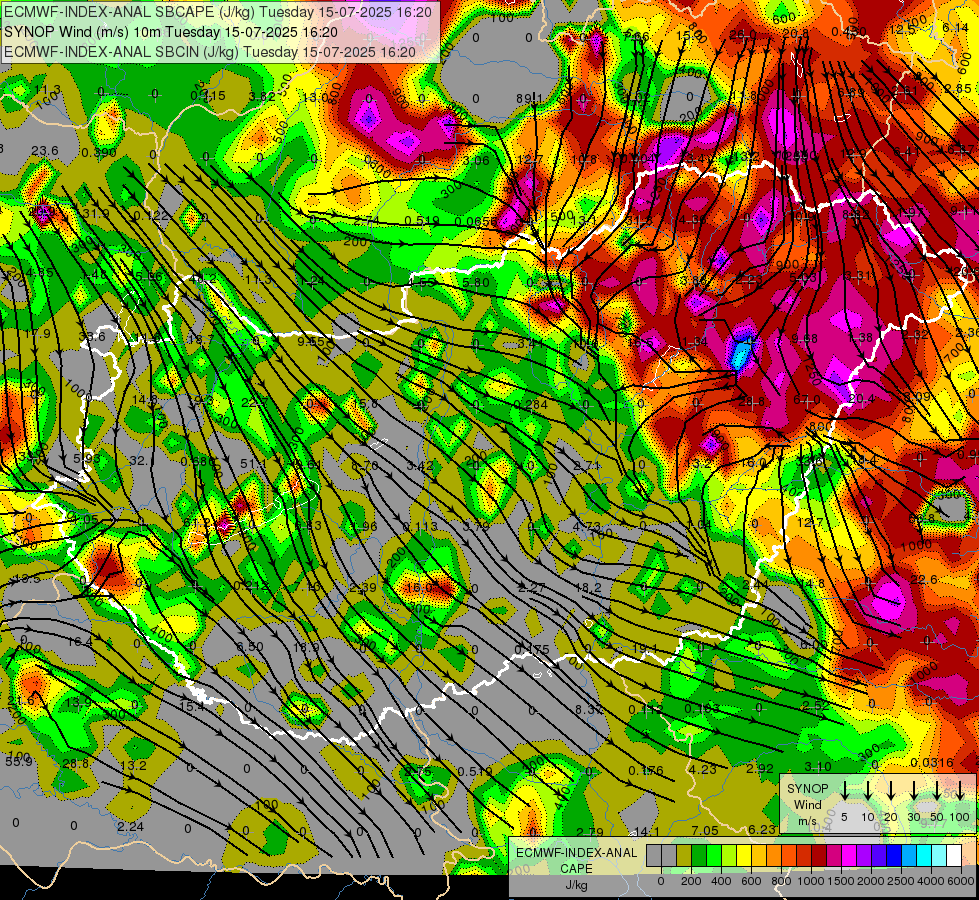This screenshot has width=979, height=900.
Task: Click the 0.113 value on the map
Action: (420, 527)
